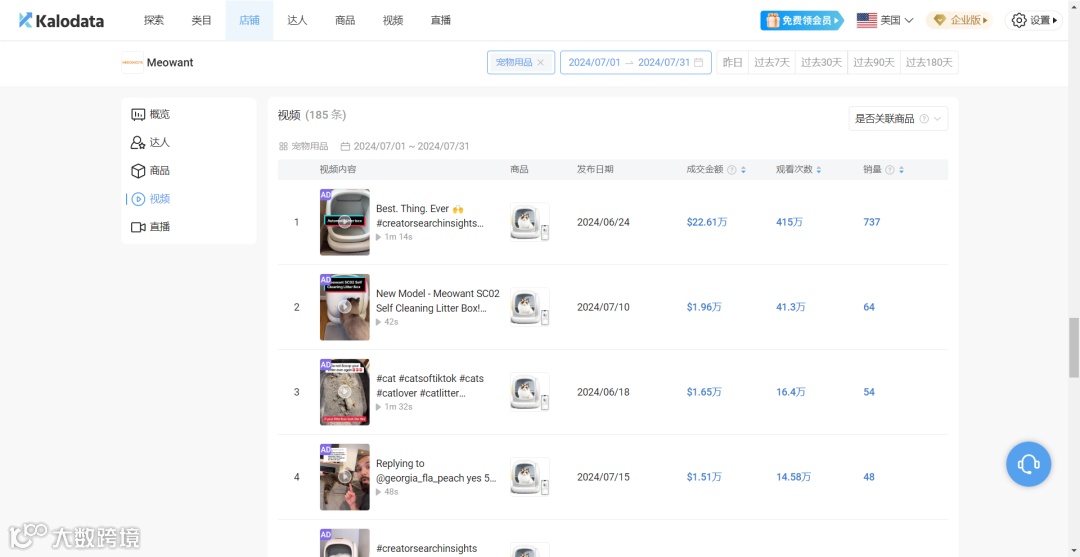Play the #cat #catsoftiktok video thumbnail
The height and width of the screenshot is (557, 1080).
click(344, 392)
